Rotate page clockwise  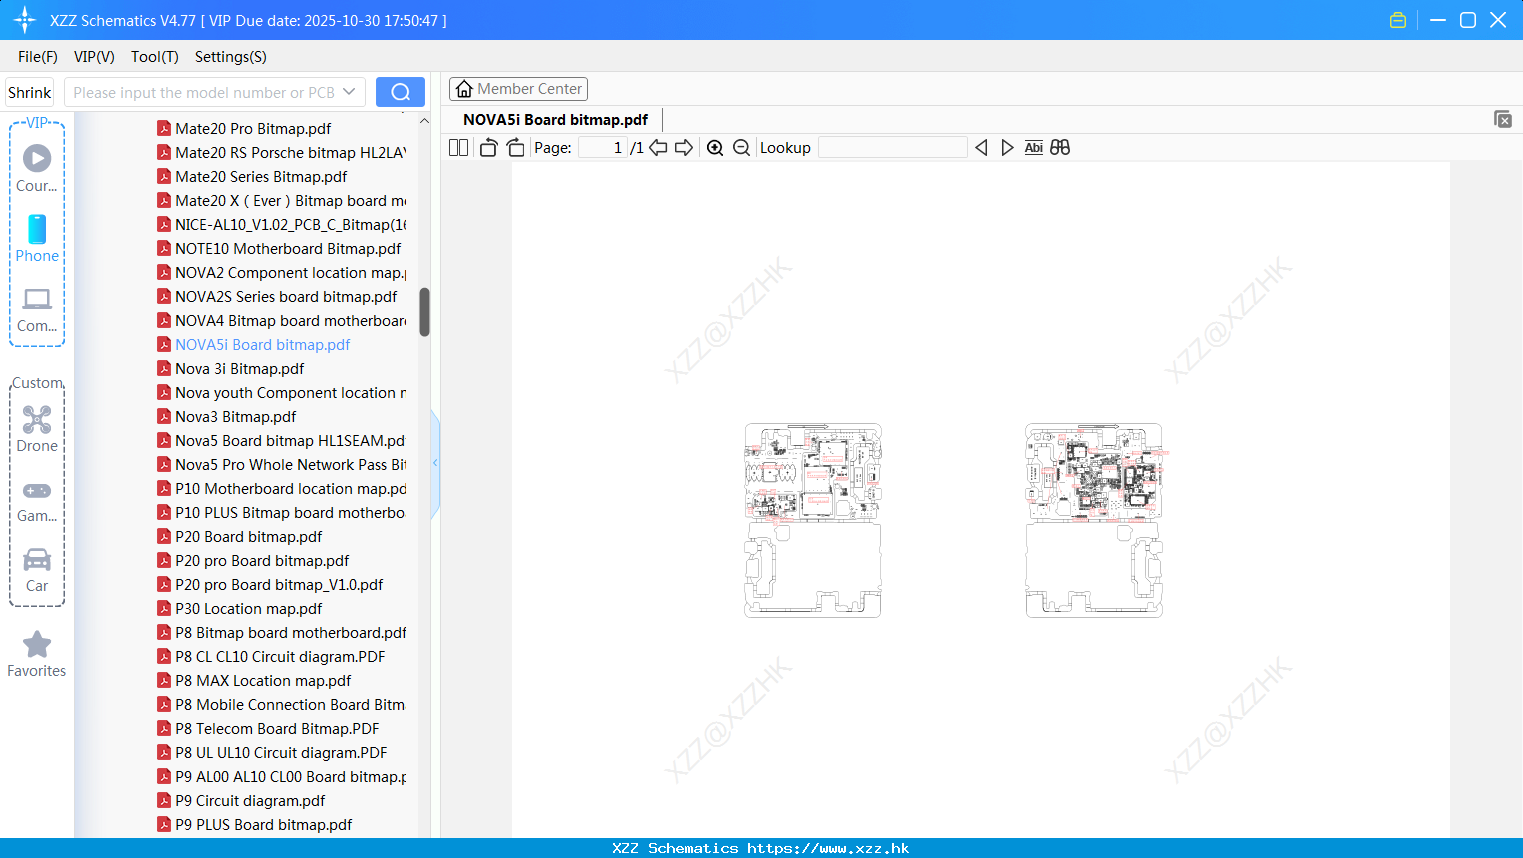[x=516, y=147]
